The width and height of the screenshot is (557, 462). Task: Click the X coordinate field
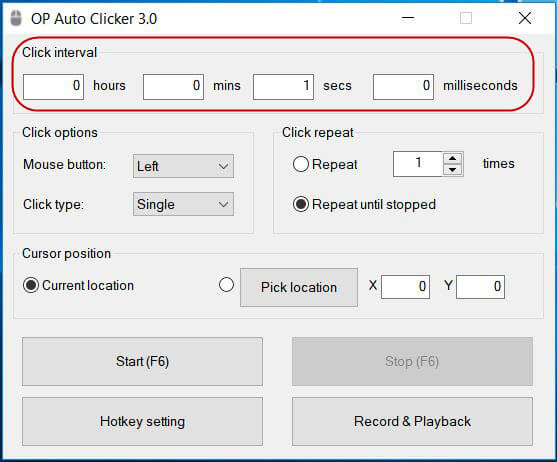point(405,287)
